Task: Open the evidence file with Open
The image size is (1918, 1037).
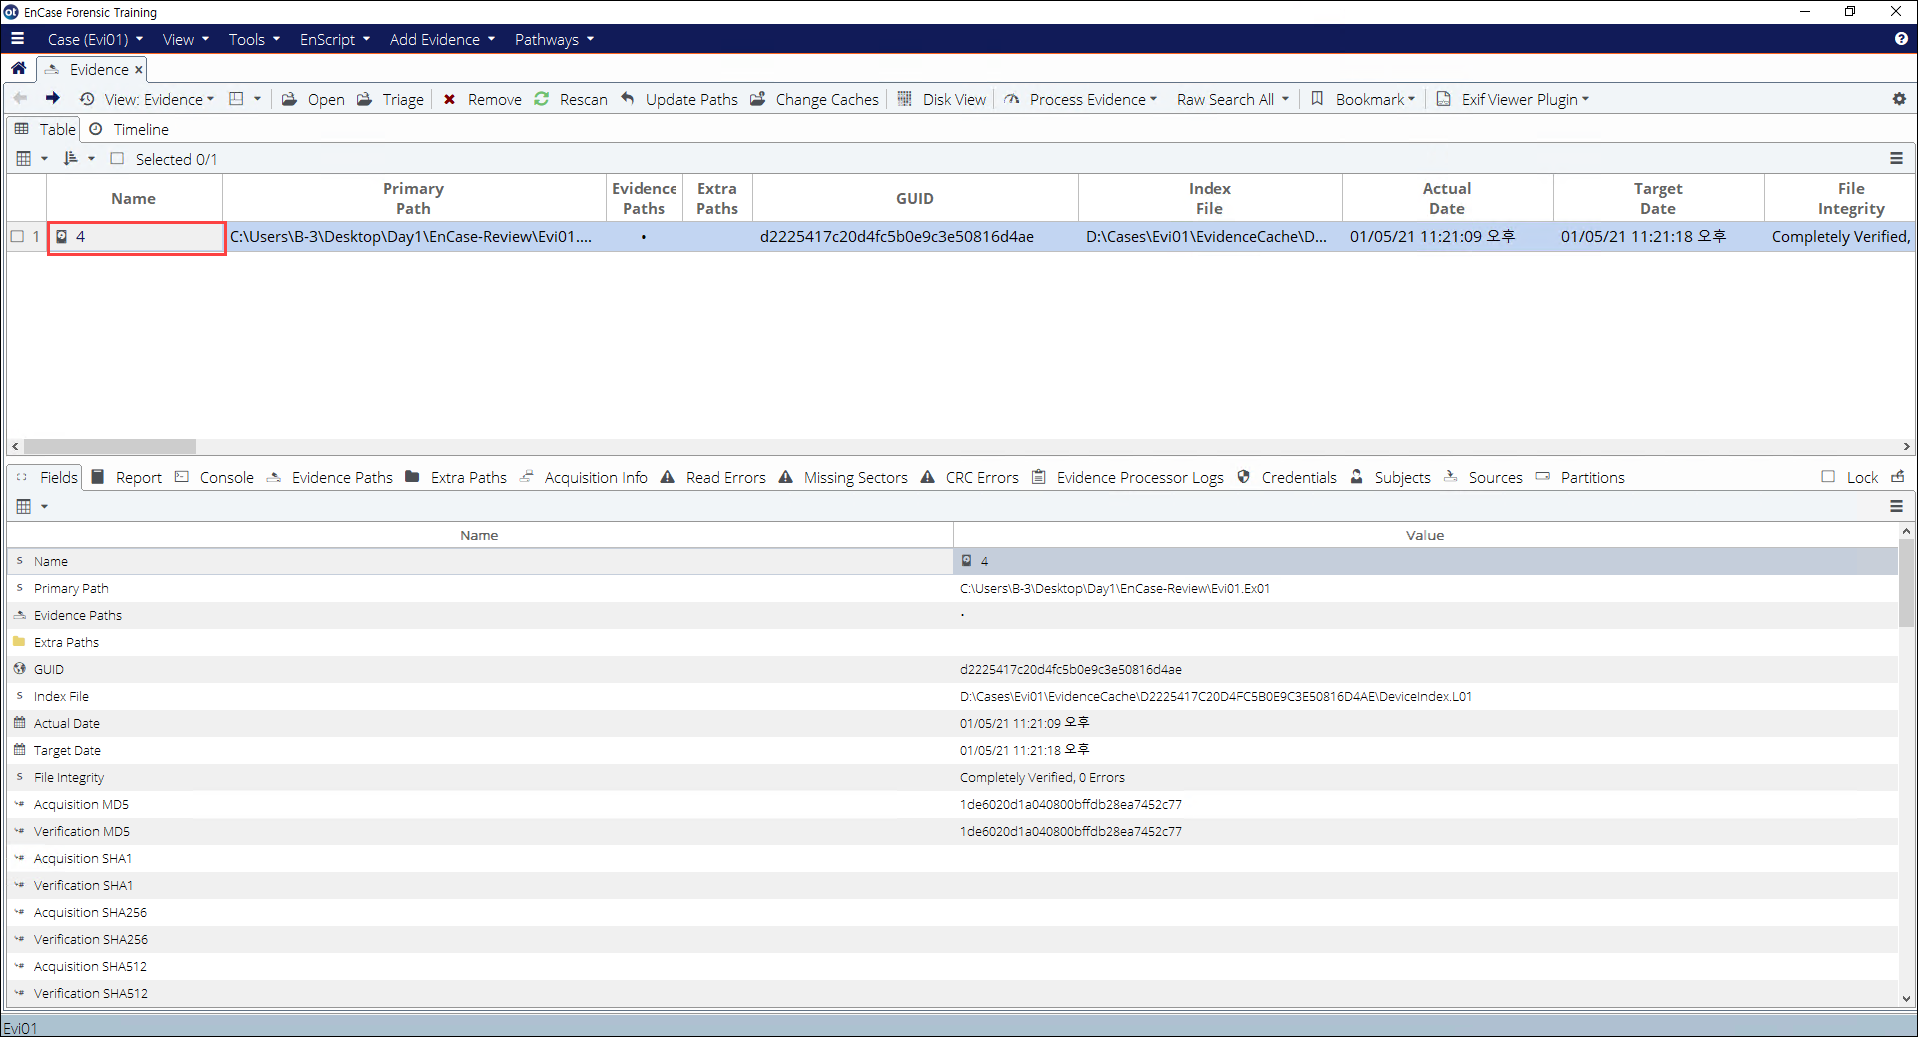Action: 313,99
